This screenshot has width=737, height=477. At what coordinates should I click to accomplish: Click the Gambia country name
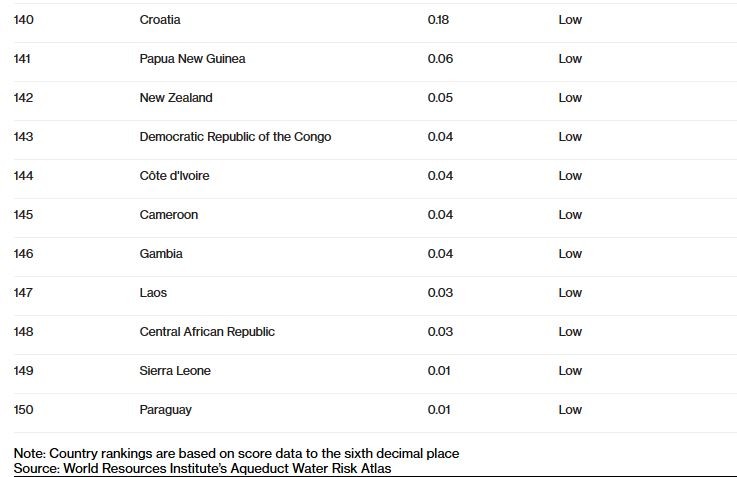161,254
